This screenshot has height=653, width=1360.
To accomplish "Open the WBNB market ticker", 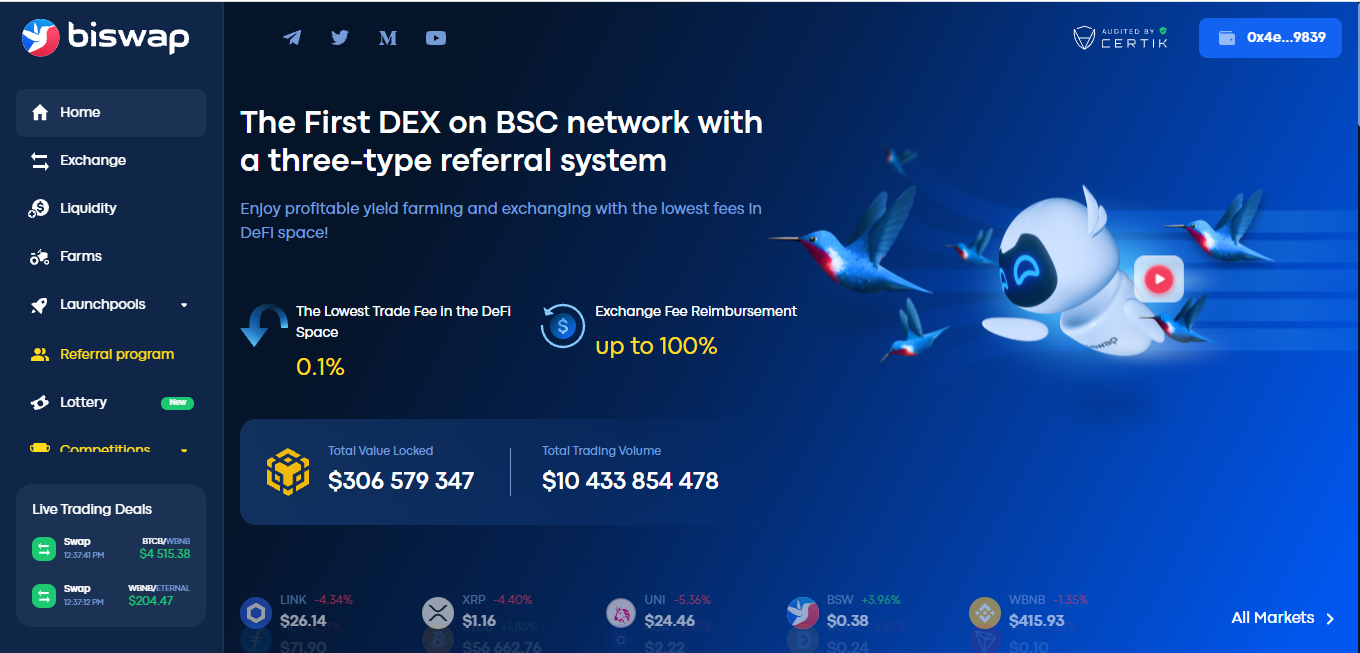I will (x=1029, y=611).
